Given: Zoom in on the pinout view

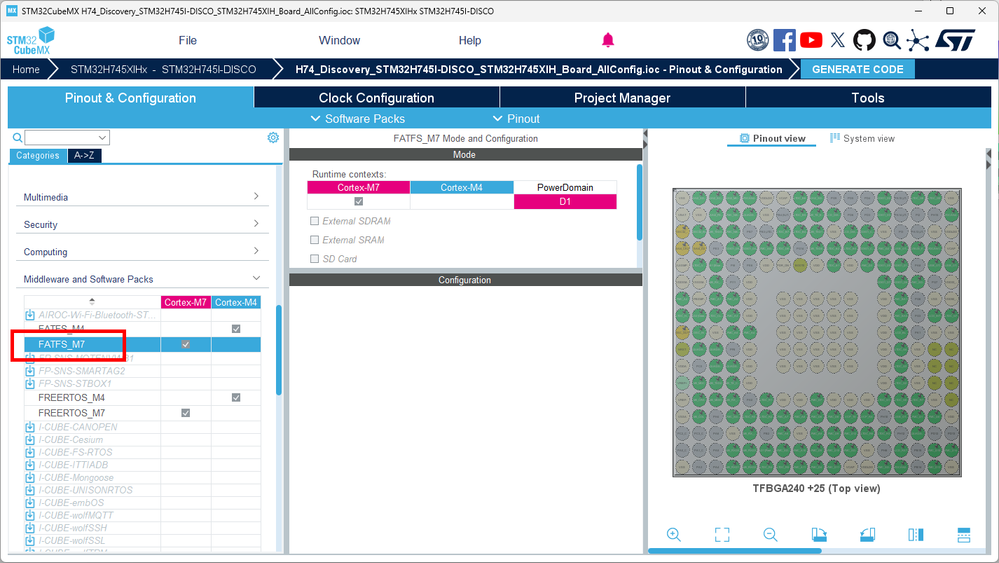Looking at the screenshot, I should (x=673, y=534).
